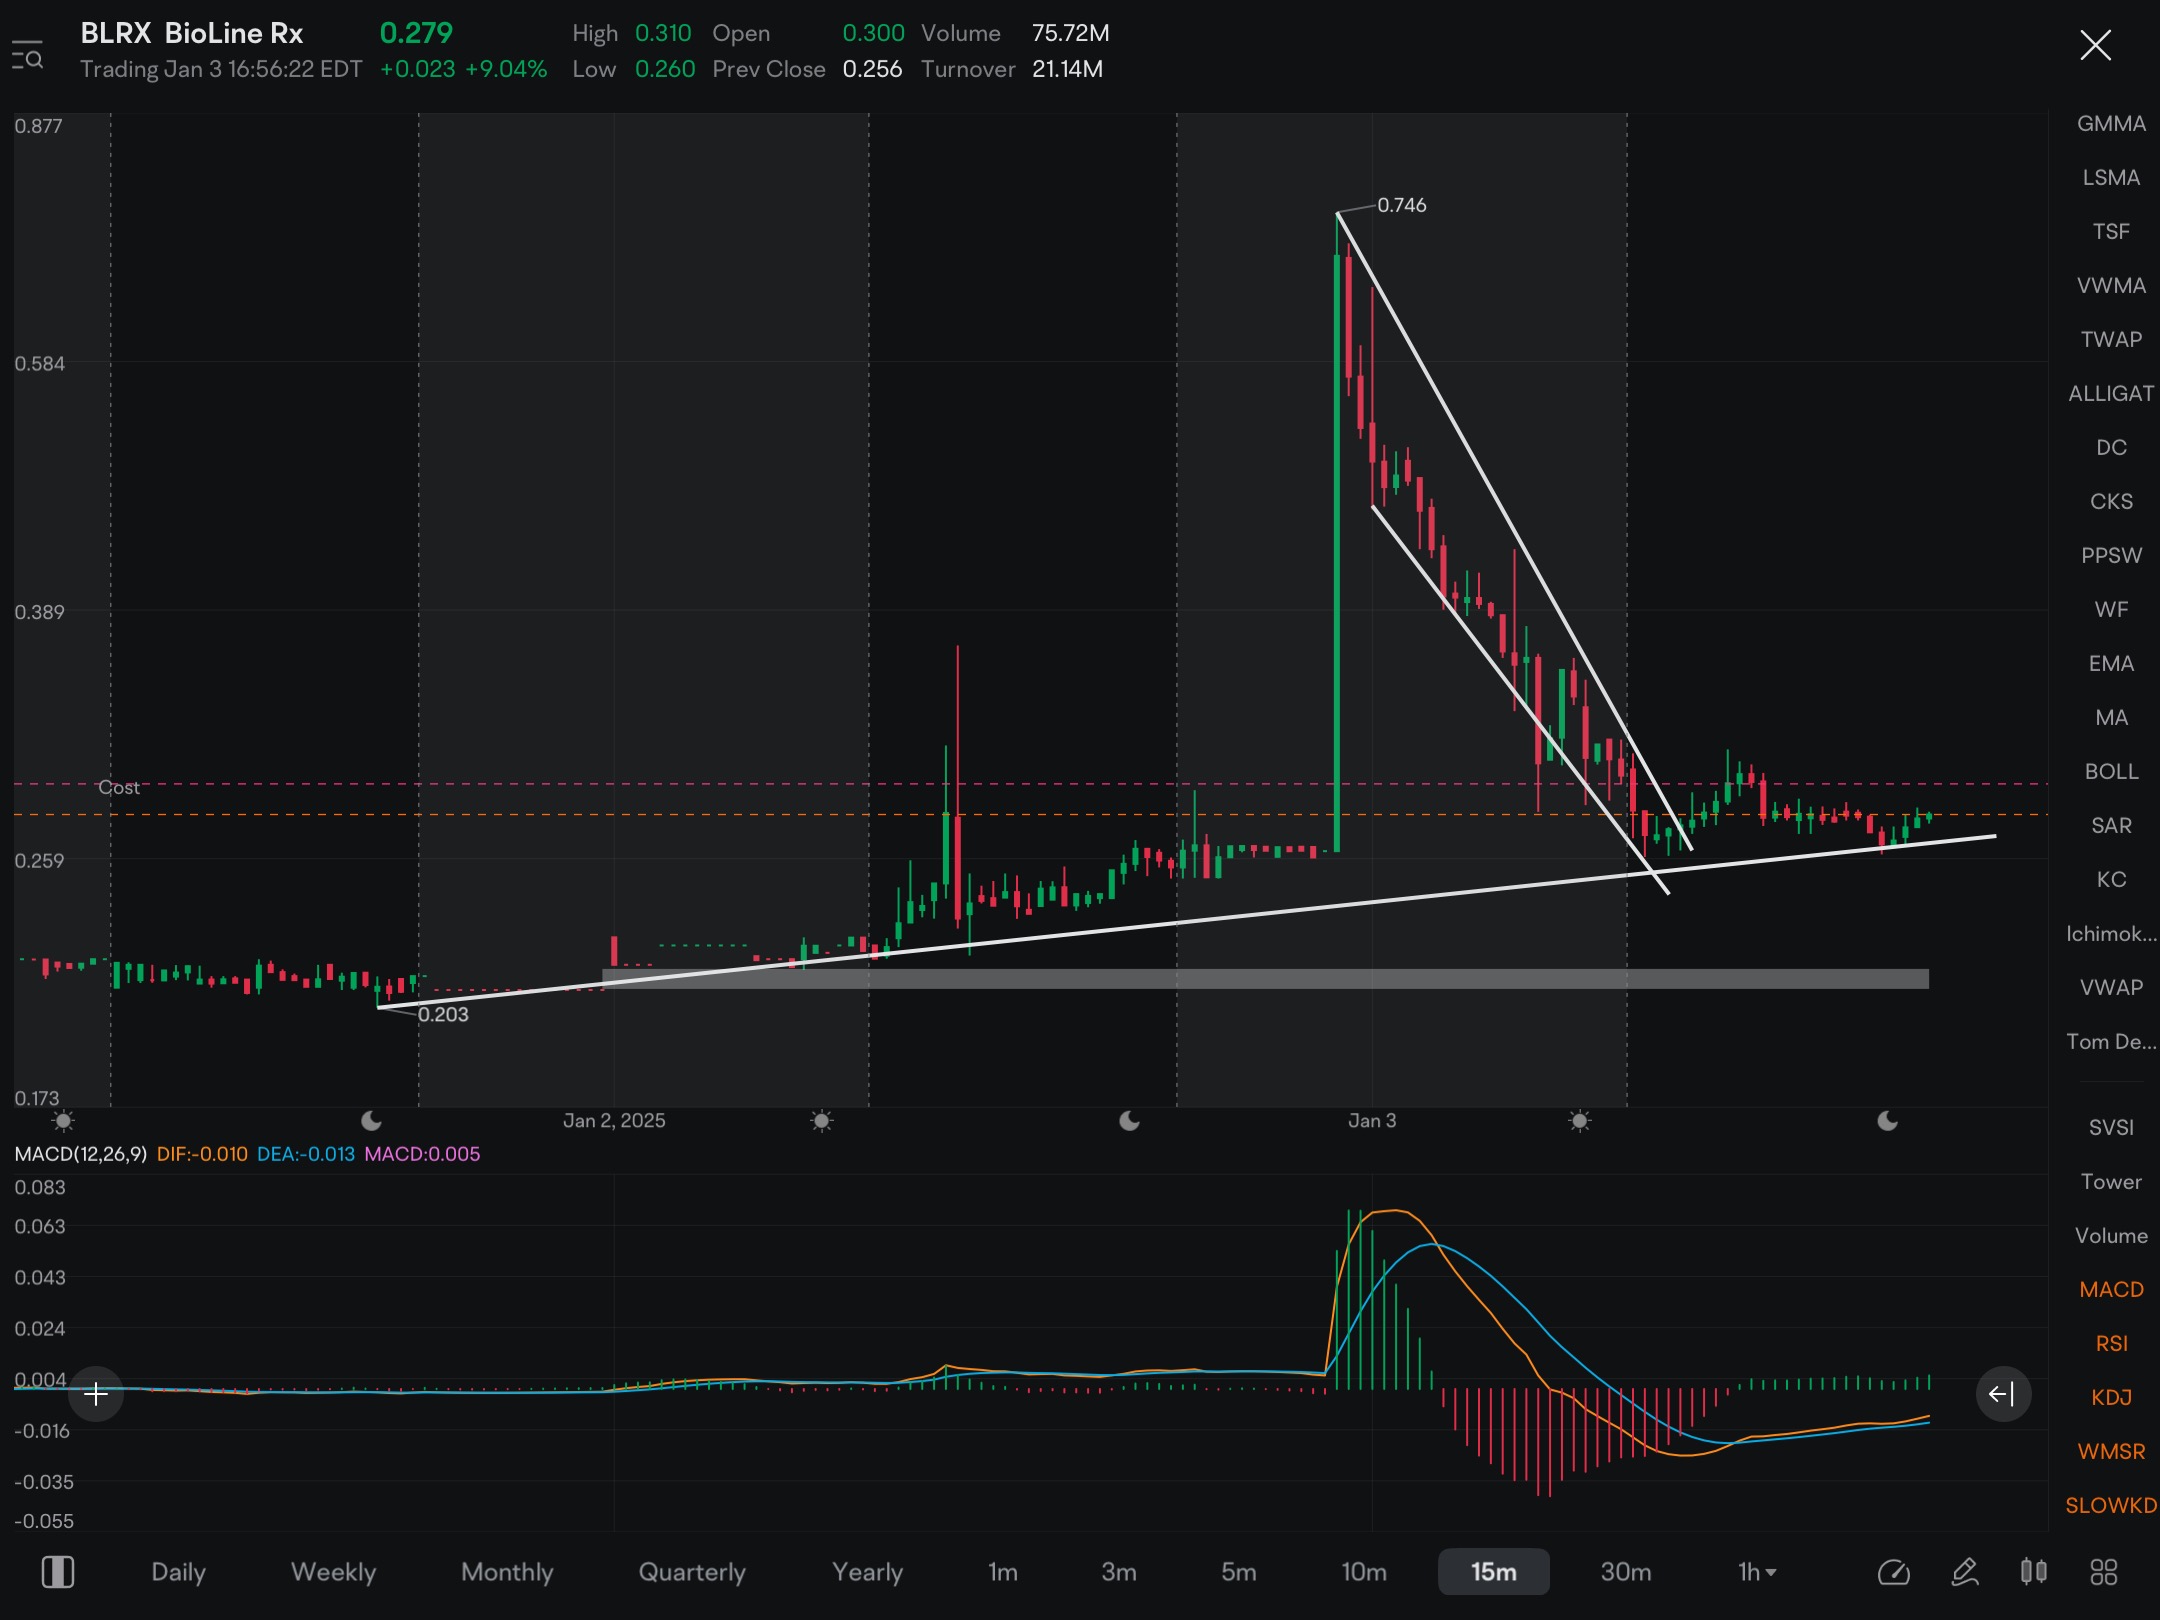Screen dimensions: 2160x1620
Task: Open MACD(12,26,9) settings label
Action: (81, 1154)
